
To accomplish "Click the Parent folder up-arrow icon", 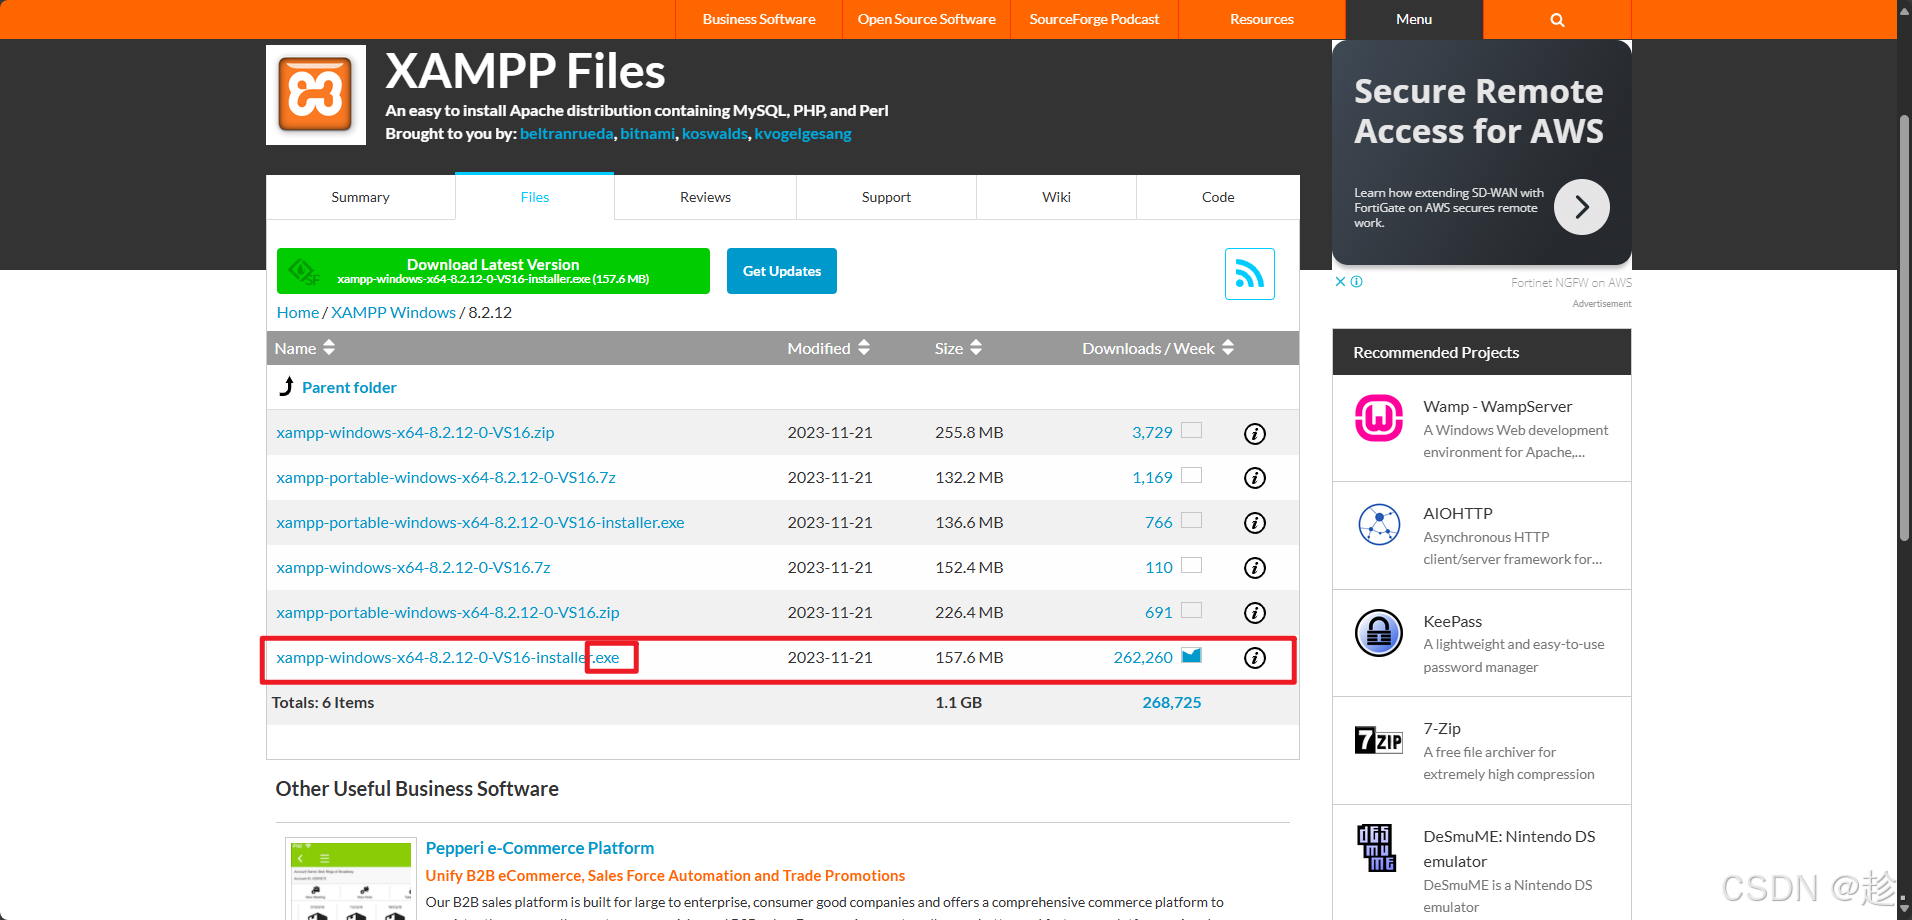I will click(287, 386).
